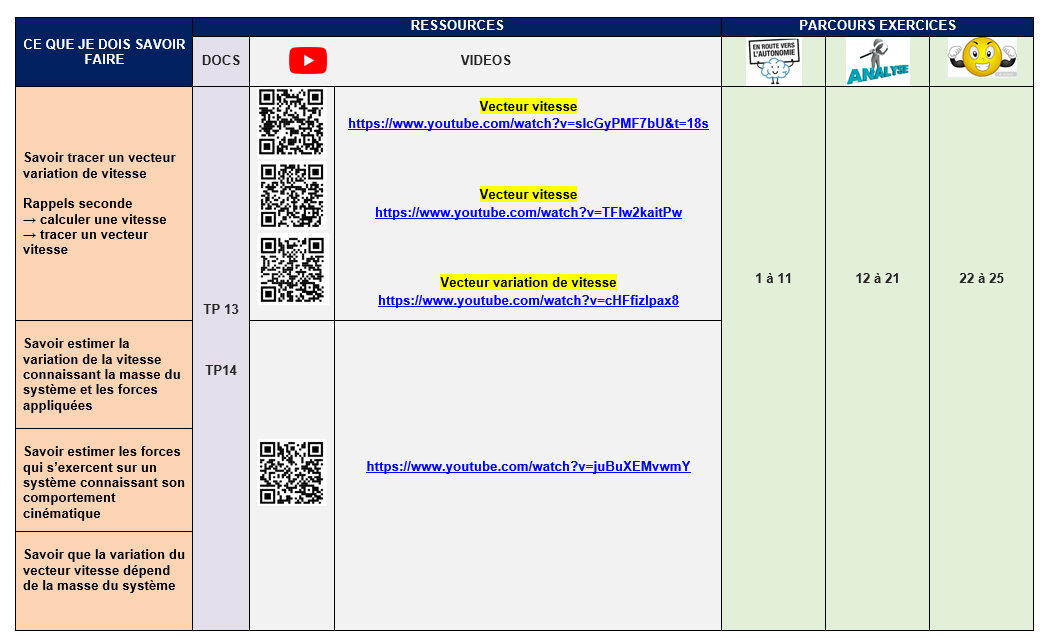Click the first QR code at top
This screenshot has width=1050, height=638.
[291, 121]
